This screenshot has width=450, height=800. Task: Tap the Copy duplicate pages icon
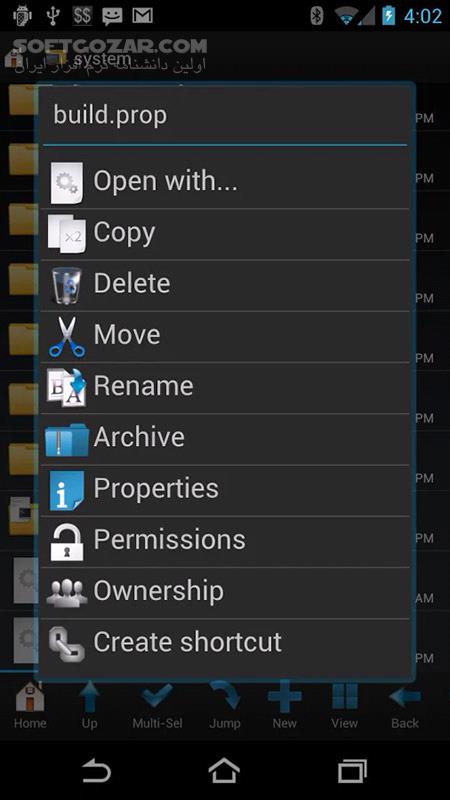(x=67, y=234)
